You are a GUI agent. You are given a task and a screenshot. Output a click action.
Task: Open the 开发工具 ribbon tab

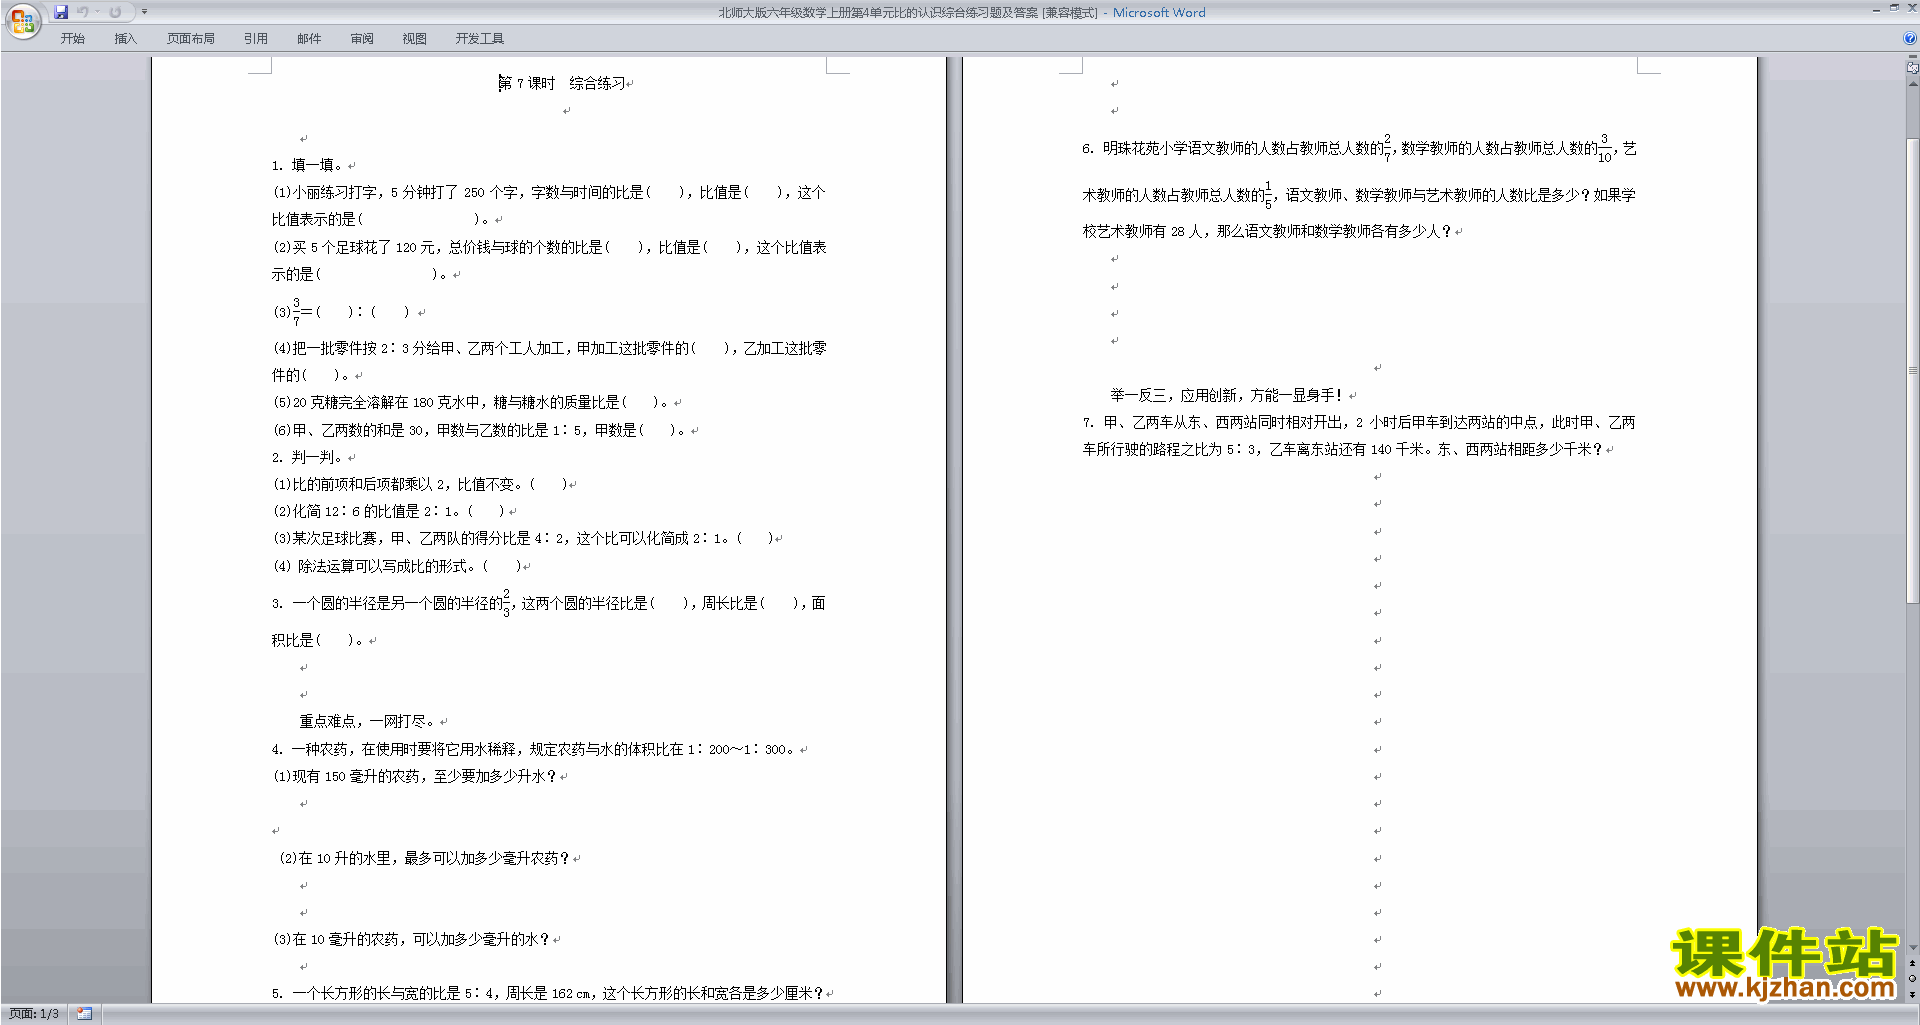480,39
